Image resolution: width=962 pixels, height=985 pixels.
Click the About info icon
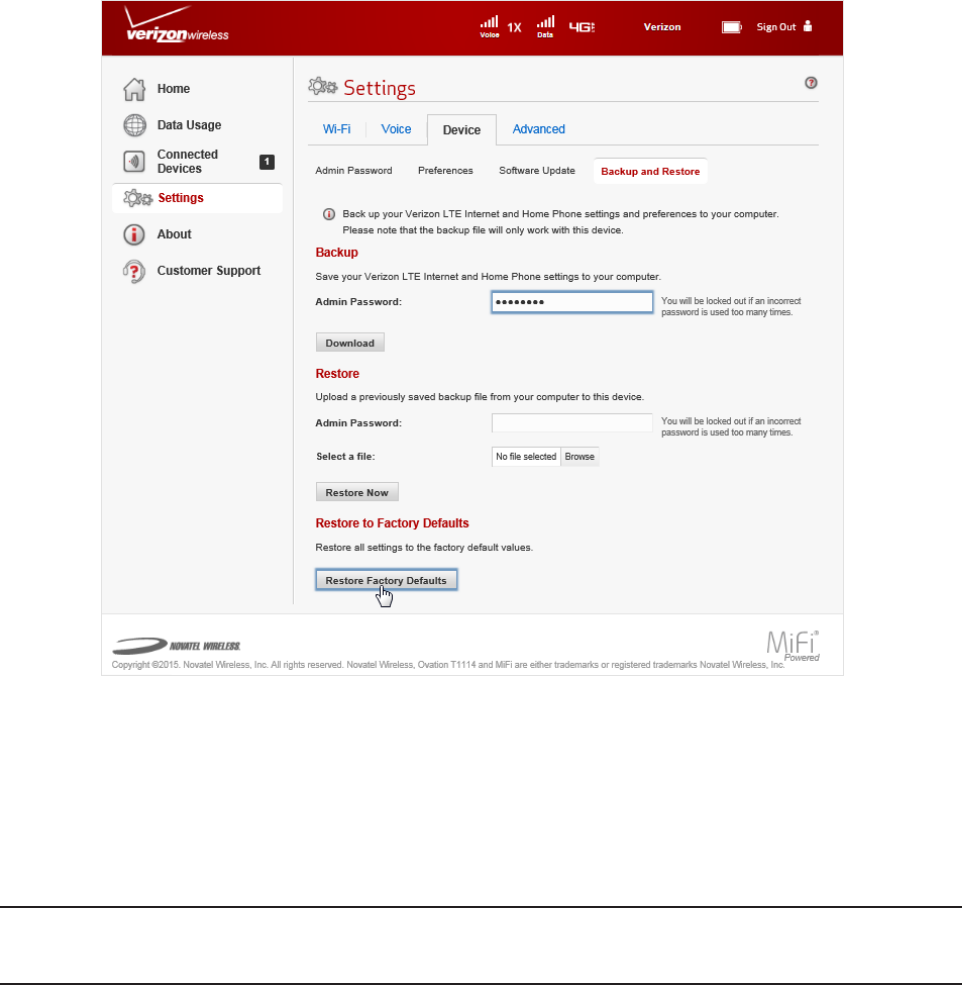click(x=134, y=234)
